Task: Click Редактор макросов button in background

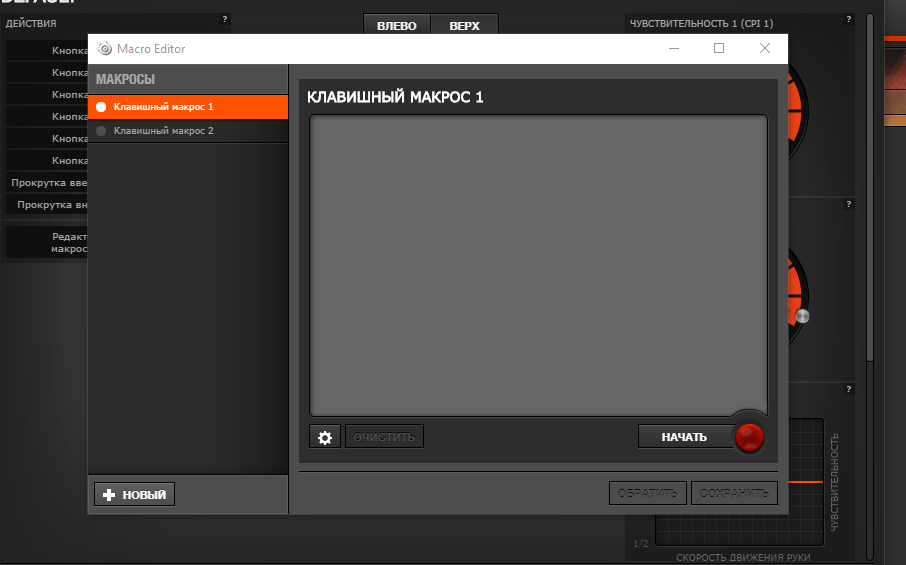Action: click(47, 243)
